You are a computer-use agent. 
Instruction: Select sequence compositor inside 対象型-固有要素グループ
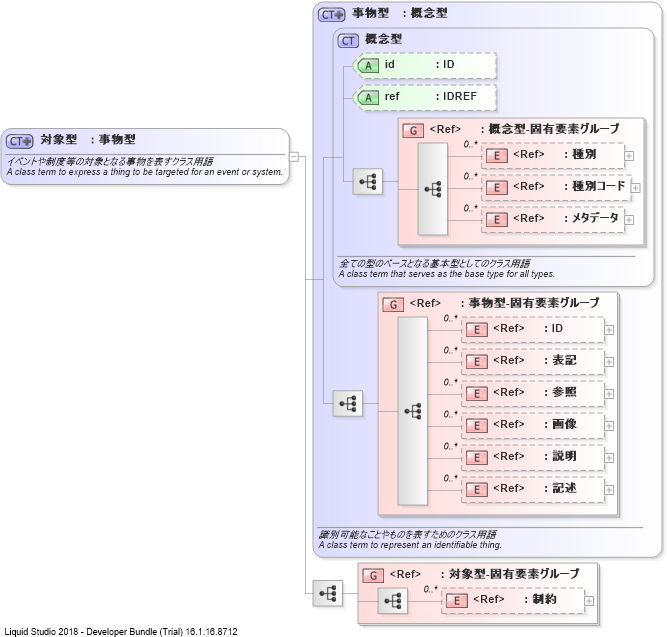tap(393, 601)
